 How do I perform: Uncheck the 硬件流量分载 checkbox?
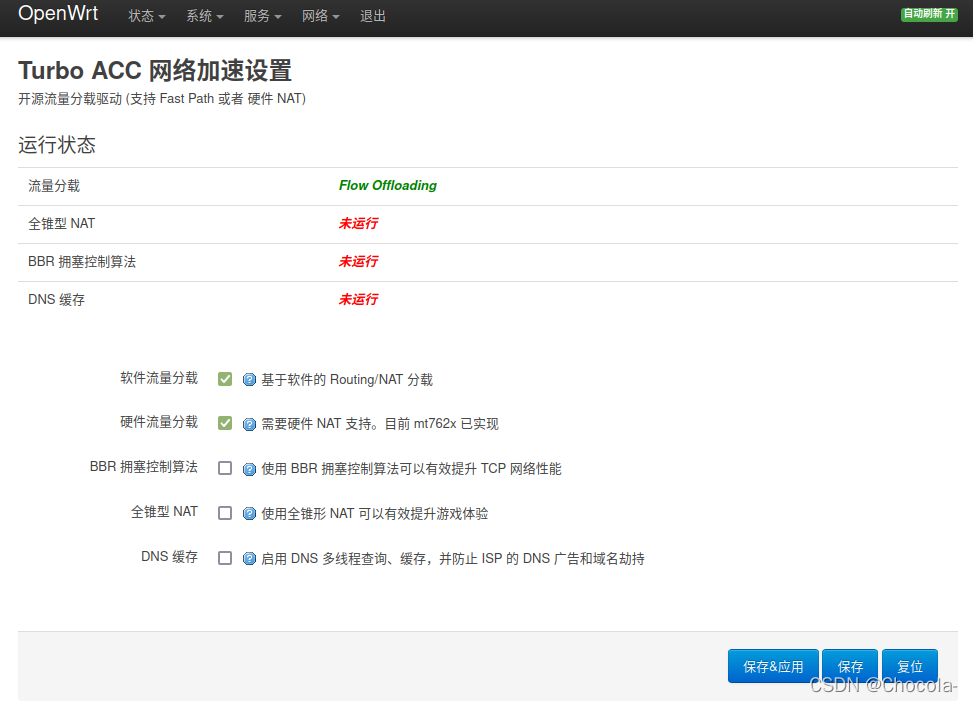(225, 423)
